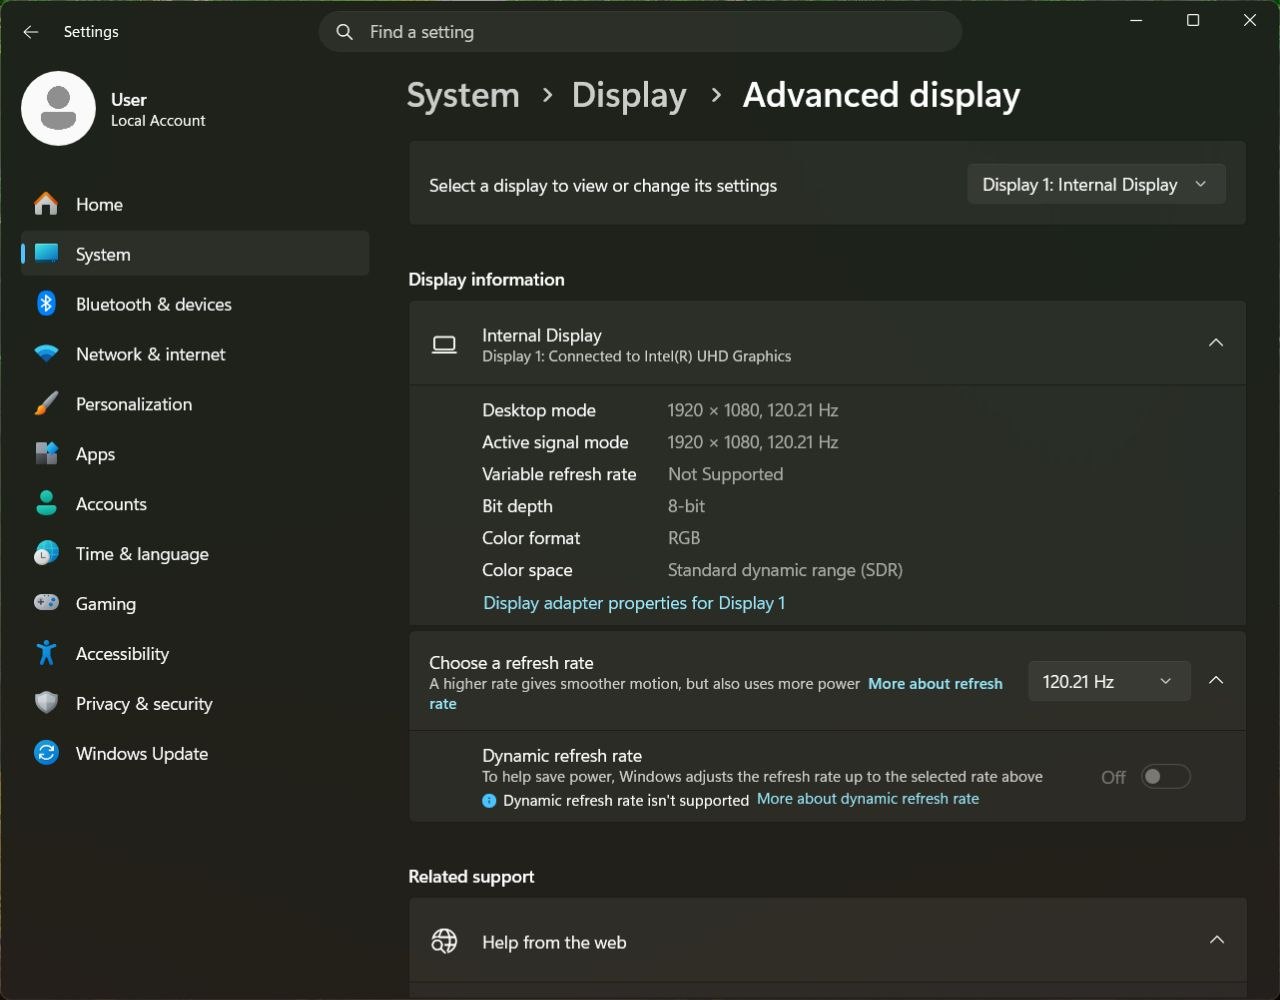The height and width of the screenshot is (1000, 1280).
Task: Click the Time & language clock icon
Action: (46, 554)
